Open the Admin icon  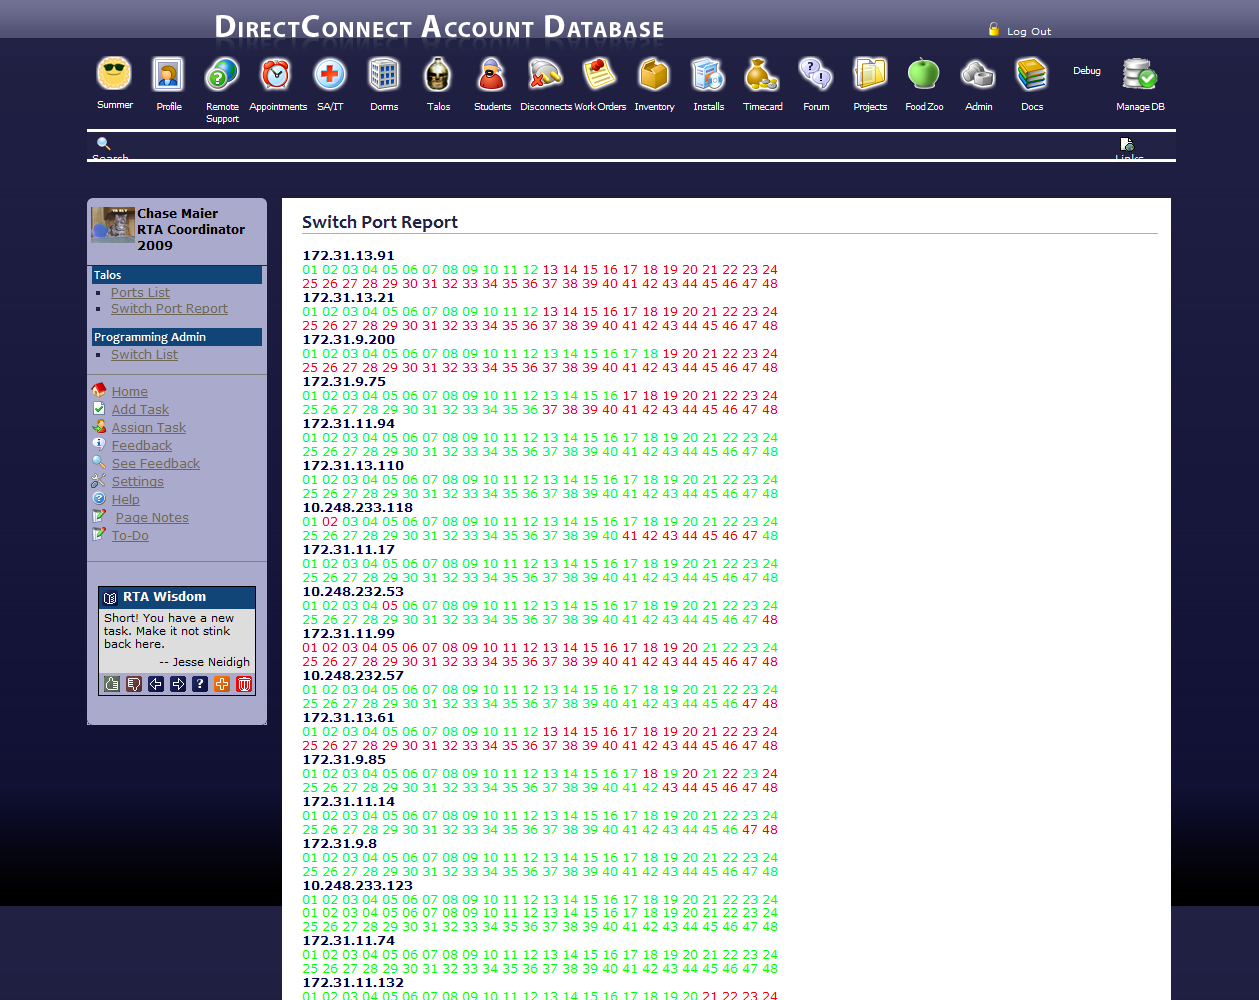click(x=978, y=74)
